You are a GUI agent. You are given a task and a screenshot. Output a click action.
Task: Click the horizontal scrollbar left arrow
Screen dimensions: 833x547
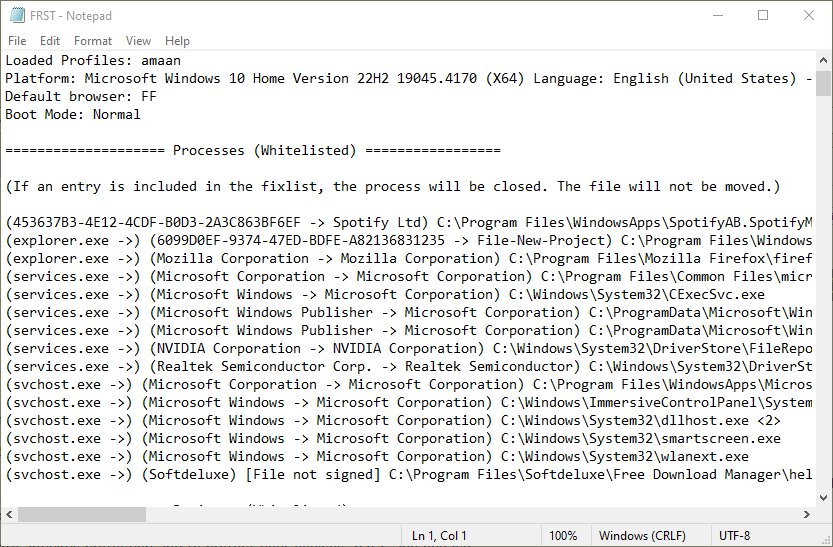point(9,515)
